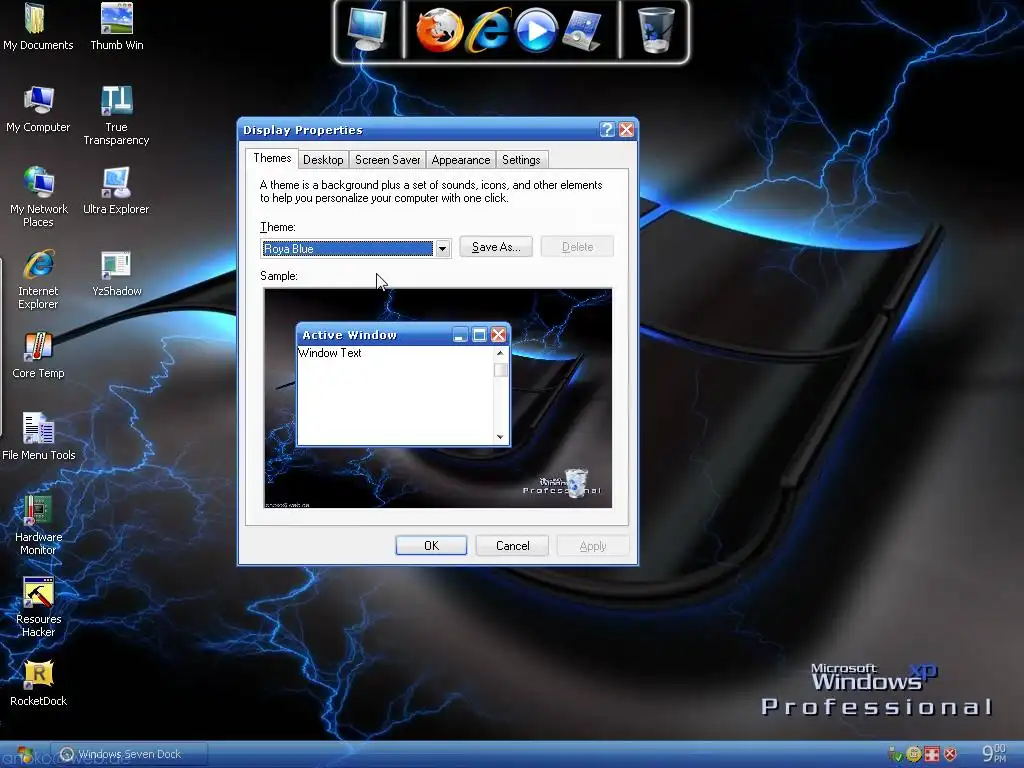This screenshot has height=768, width=1024.
Task: Open the Appearance tab
Action: tap(460, 160)
